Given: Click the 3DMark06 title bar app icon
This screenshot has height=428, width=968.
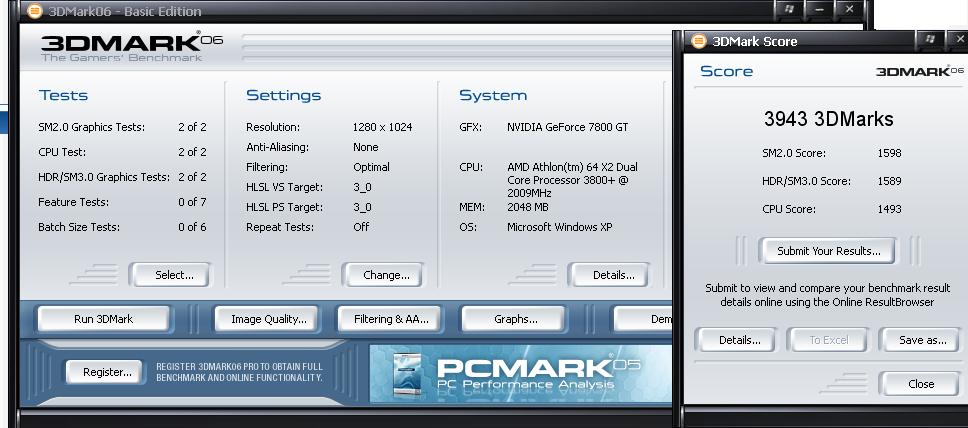Looking at the screenshot, I should point(35,10).
